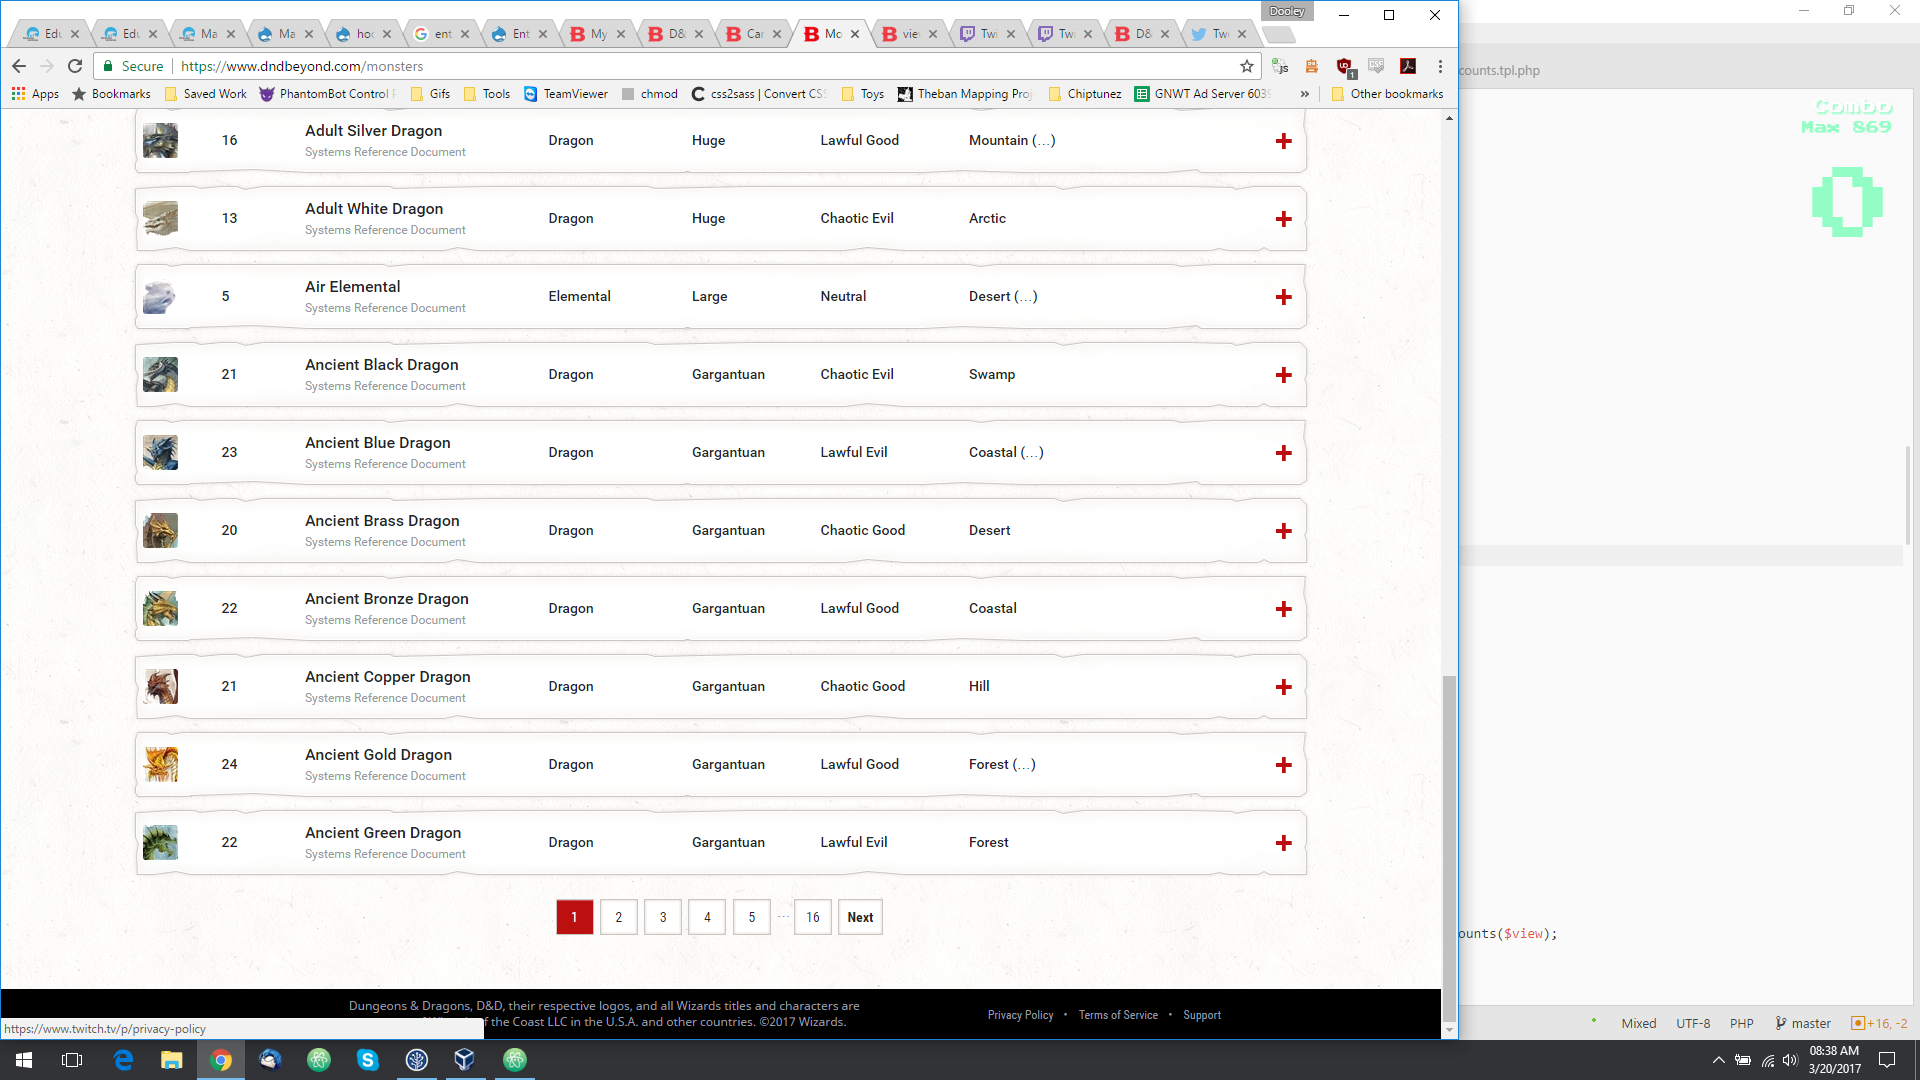This screenshot has width=1920, height=1080.
Task: Click the uBlock shield extension icon
Action: [x=1345, y=67]
